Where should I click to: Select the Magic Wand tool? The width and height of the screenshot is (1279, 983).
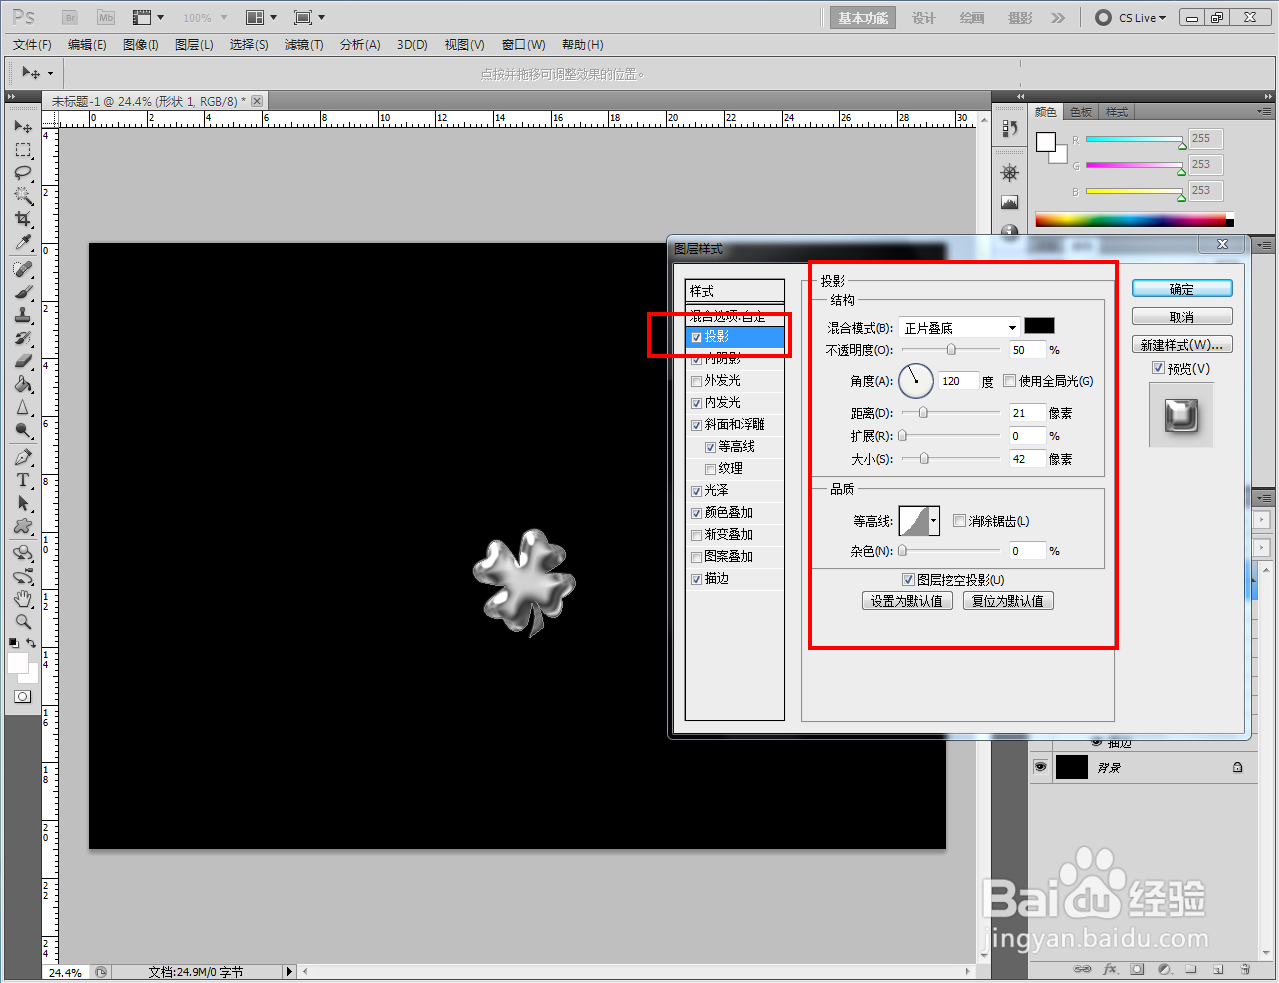(23, 196)
